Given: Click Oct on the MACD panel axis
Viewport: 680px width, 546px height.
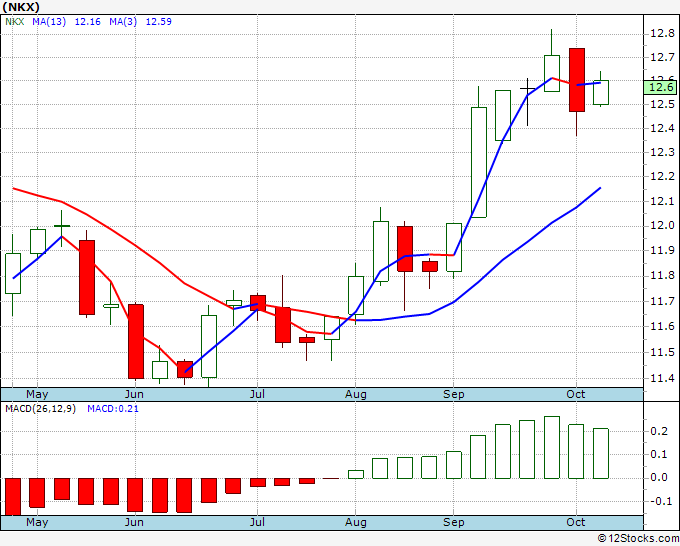Looking at the screenshot, I should click(576, 522).
